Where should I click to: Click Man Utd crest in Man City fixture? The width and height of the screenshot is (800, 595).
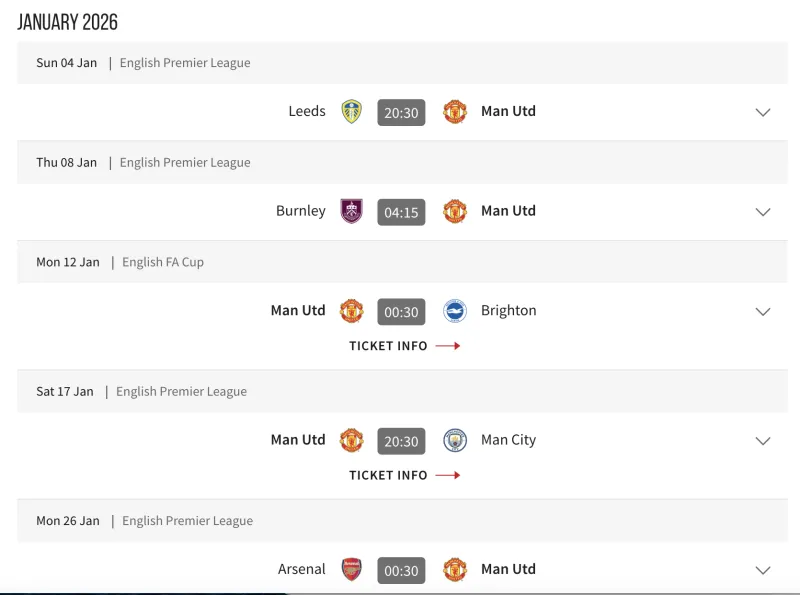pos(351,440)
